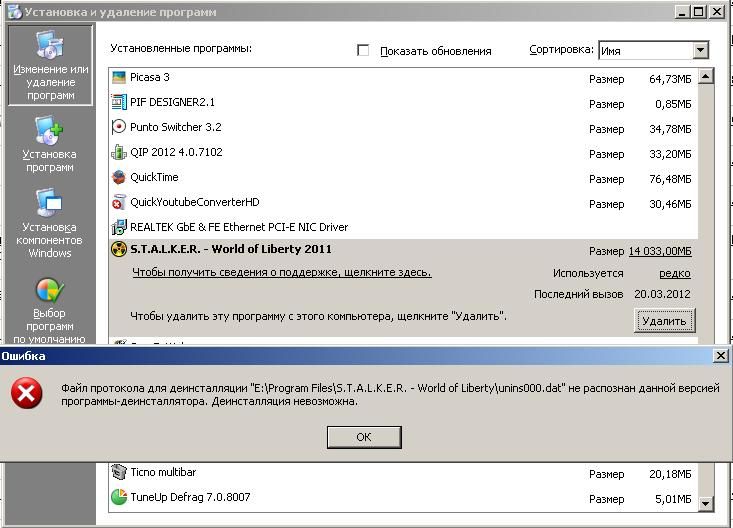The image size is (733, 528).
Task: Click the Picasa 3 program icon
Action: [x=119, y=77]
